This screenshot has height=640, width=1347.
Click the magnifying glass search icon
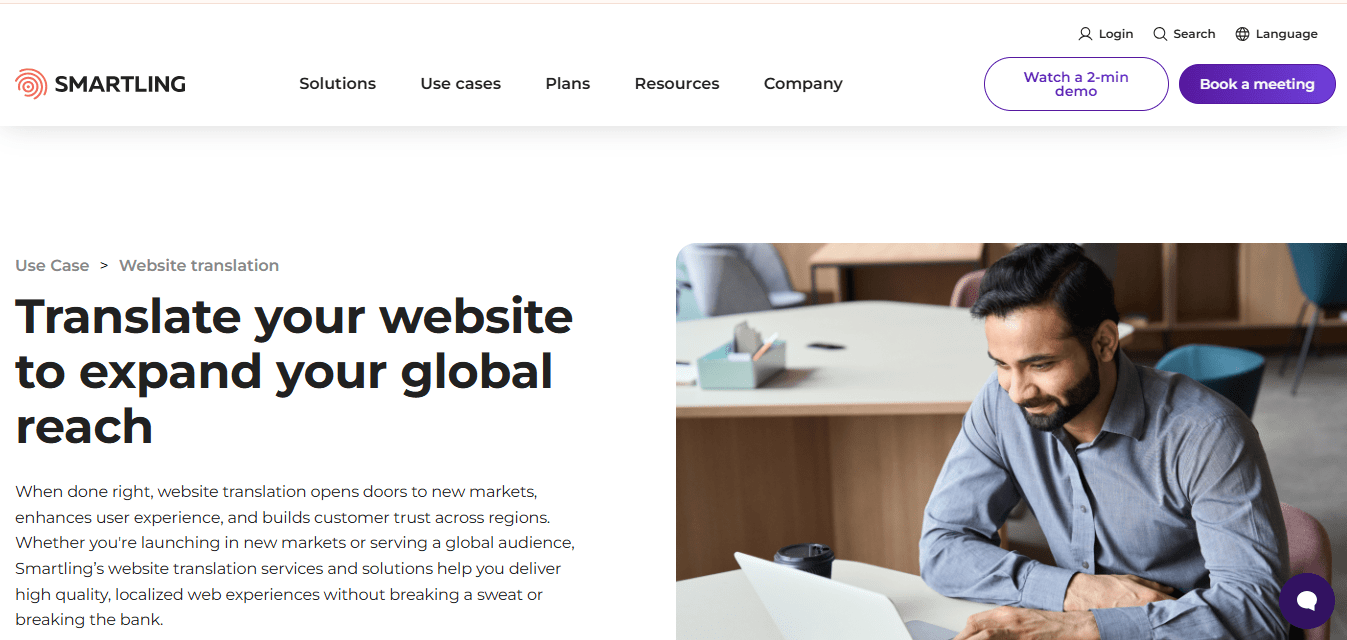click(1160, 34)
